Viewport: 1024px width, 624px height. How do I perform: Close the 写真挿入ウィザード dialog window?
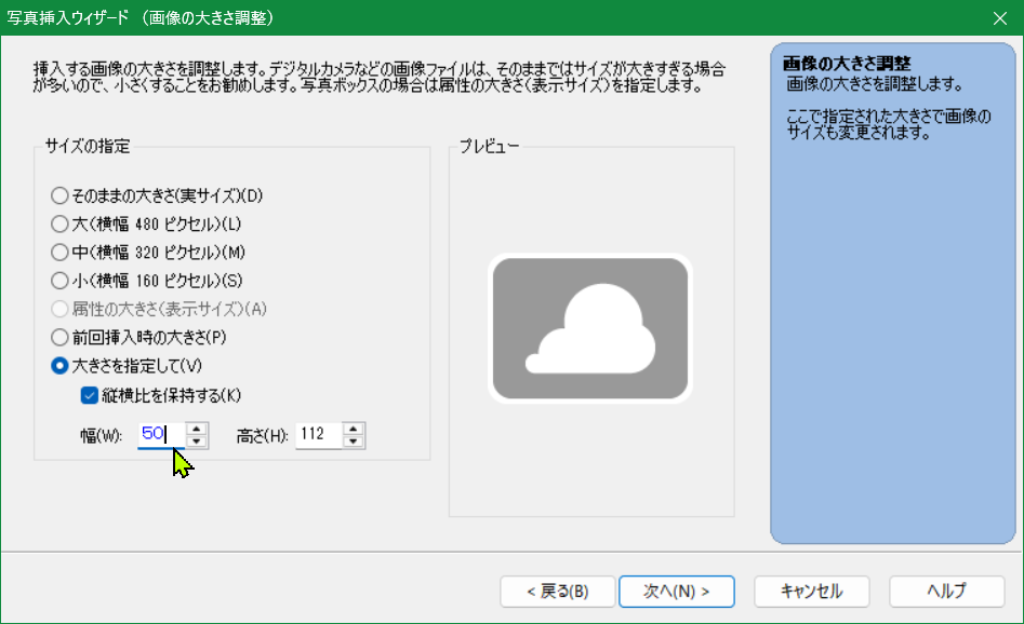999,18
